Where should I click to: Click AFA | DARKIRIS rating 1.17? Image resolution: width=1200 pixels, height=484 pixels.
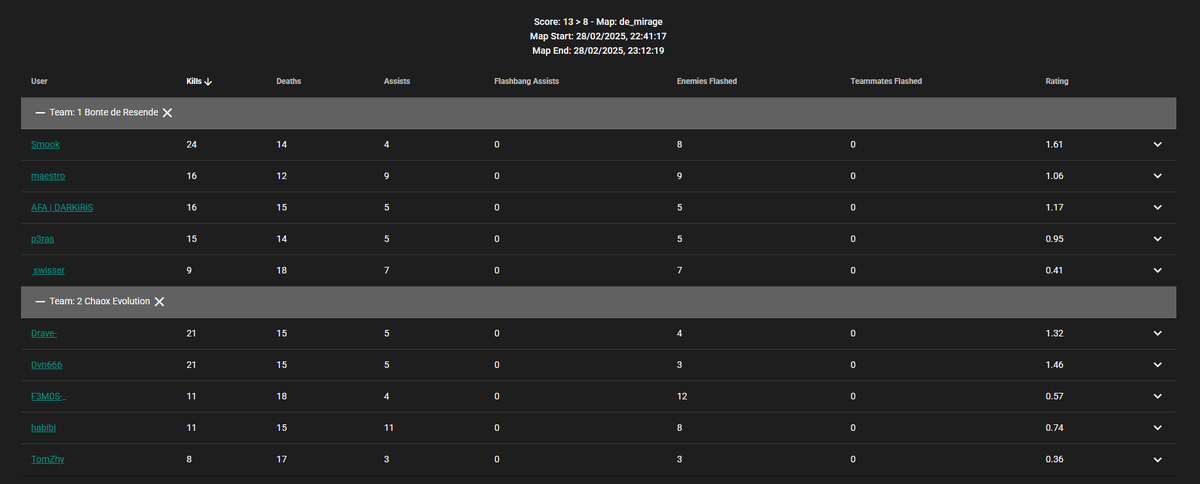pyautogui.click(x=1054, y=207)
